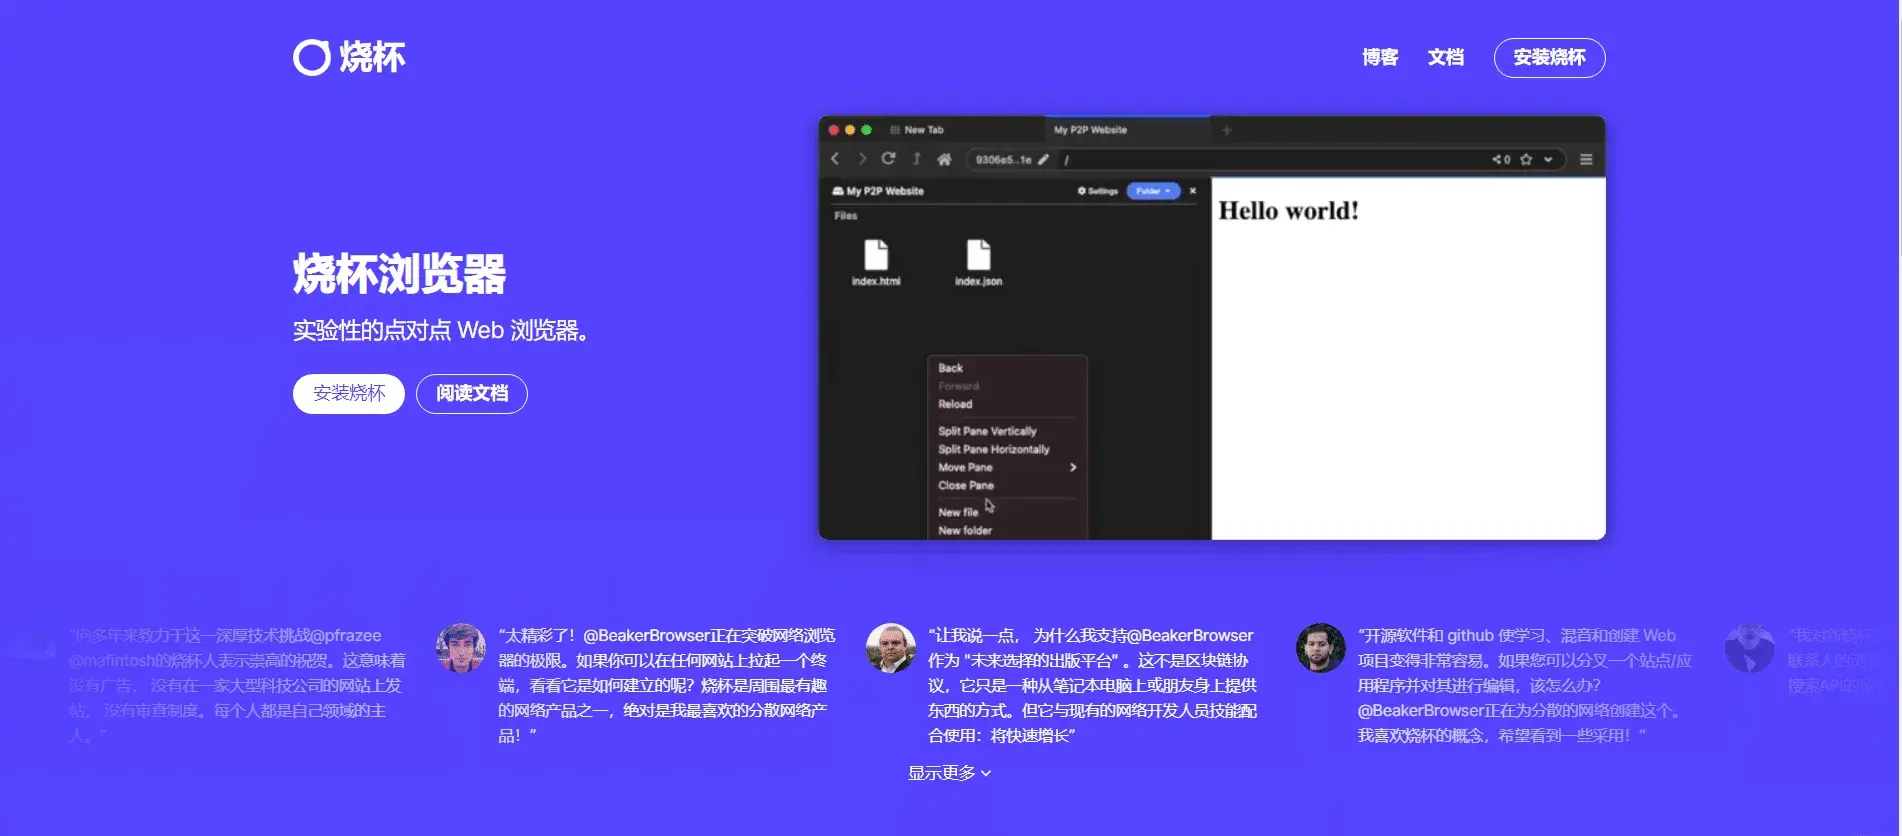The width and height of the screenshot is (1902, 836).
Task: Click avatar beside '让我说一点' testimonial
Action: coord(891,648)
